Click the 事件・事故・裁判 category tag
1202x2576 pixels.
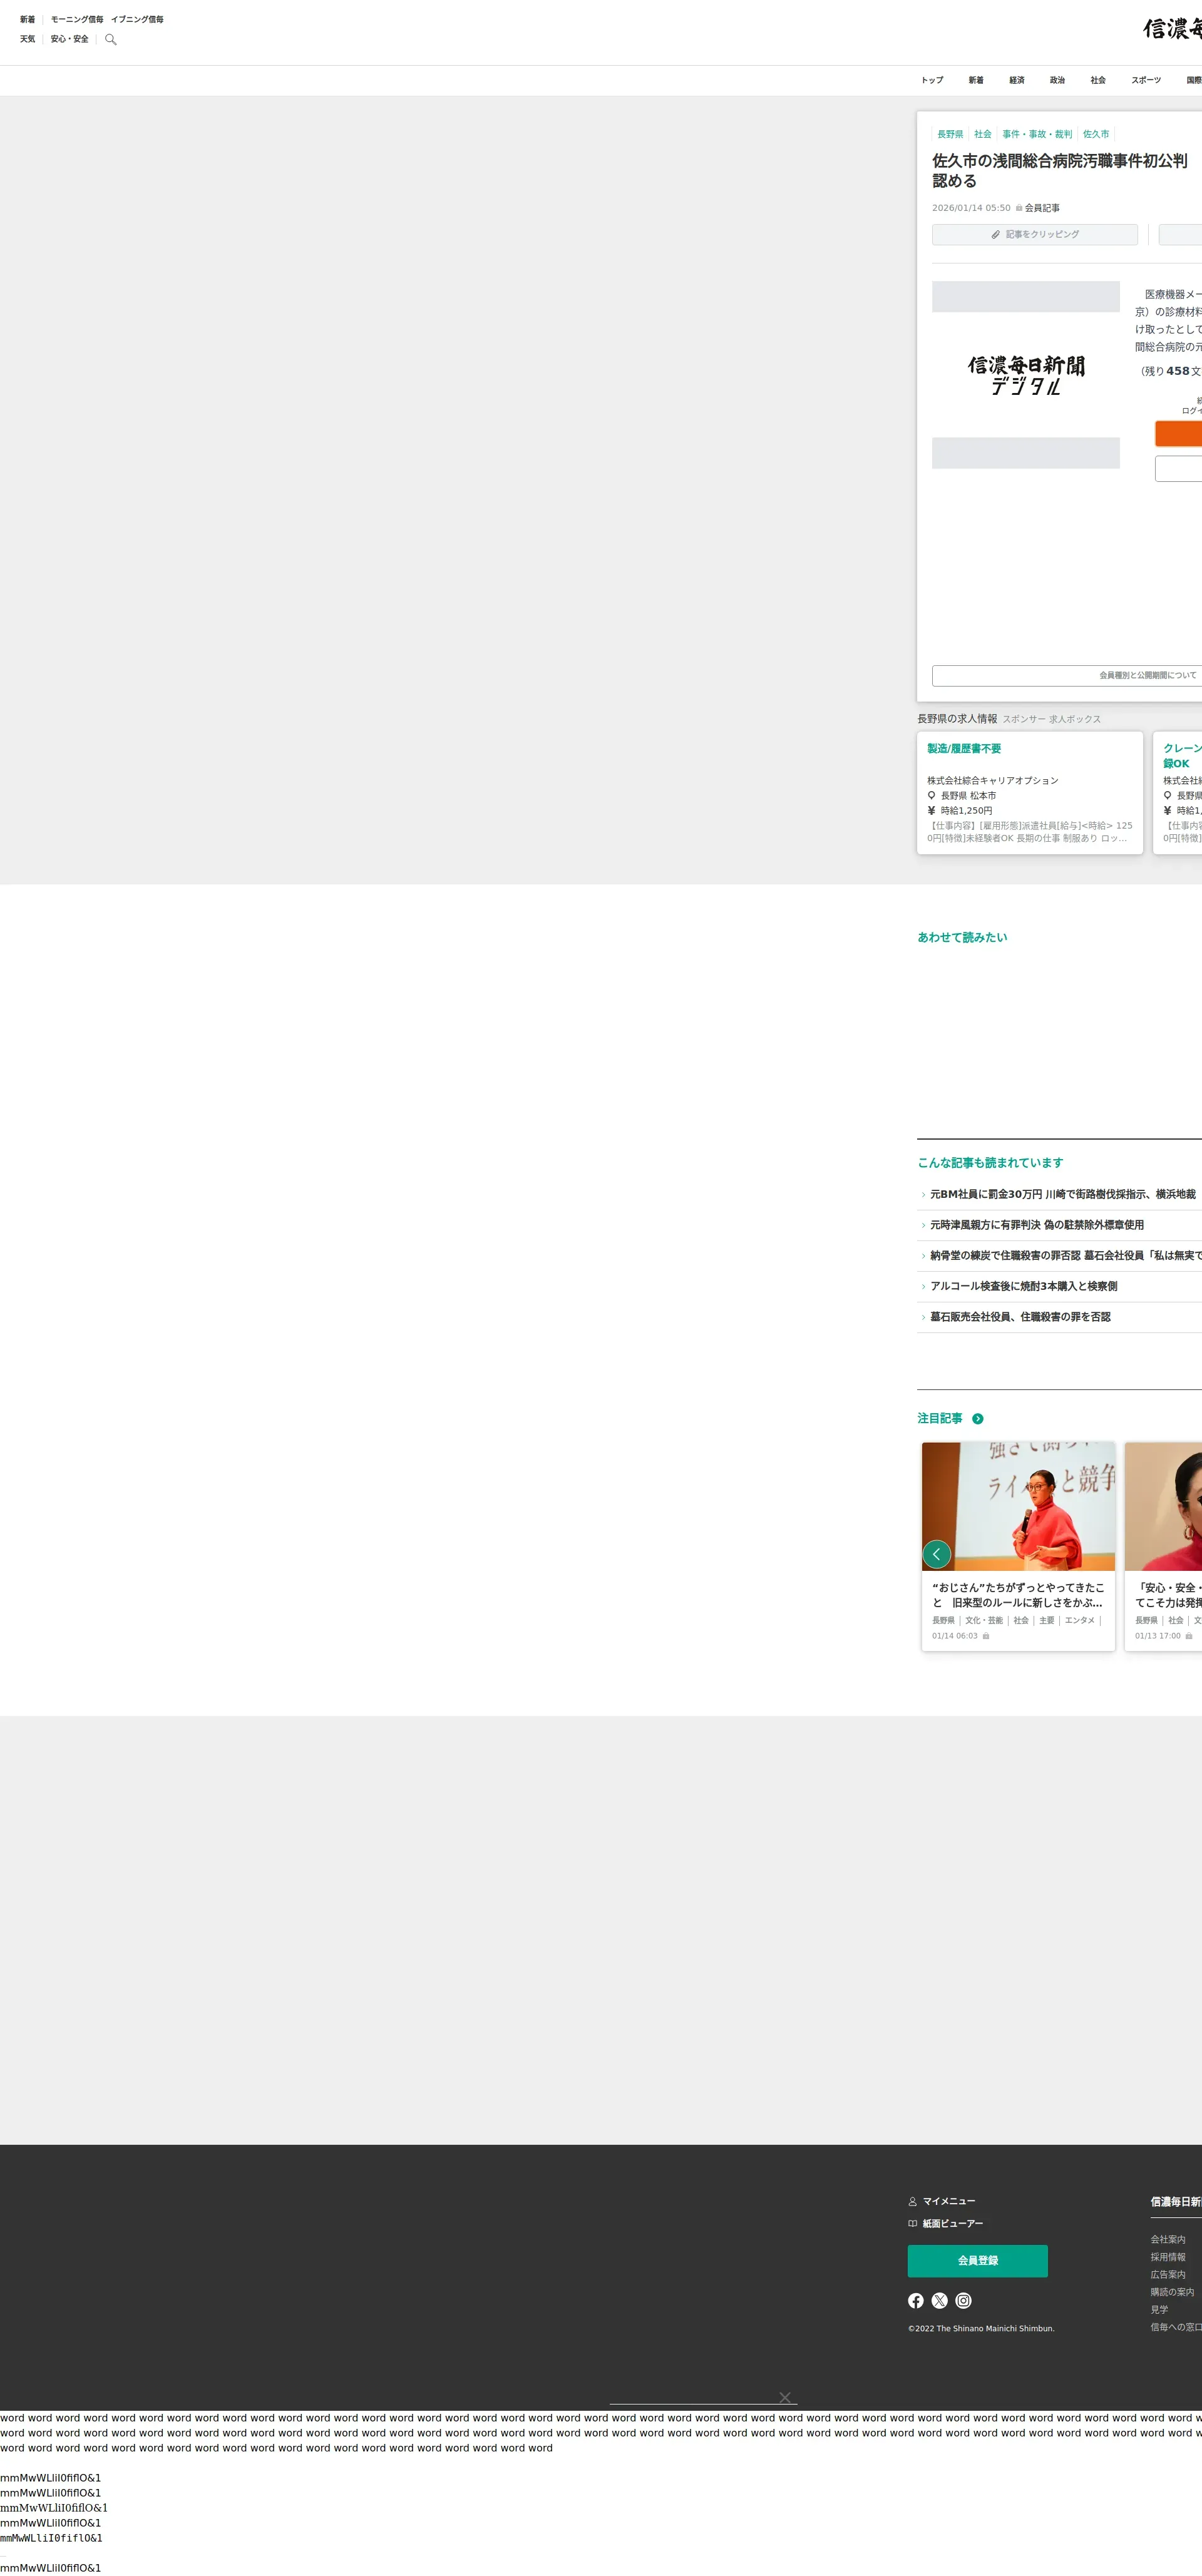click(x=1036, y=134)
